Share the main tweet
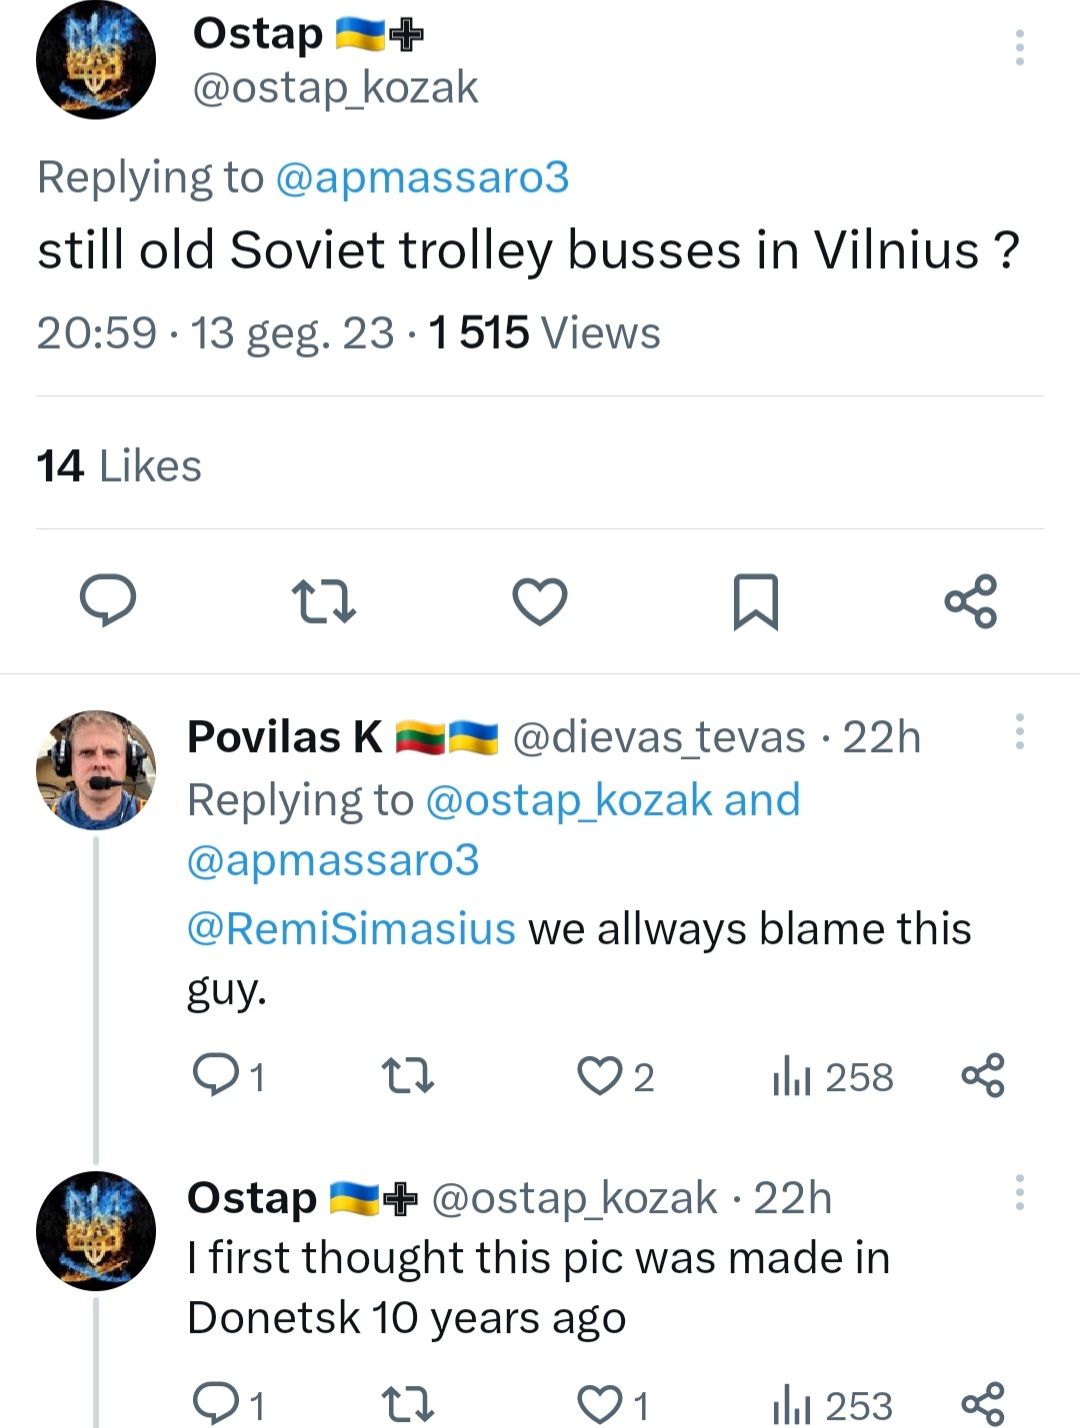 point(971,601)
